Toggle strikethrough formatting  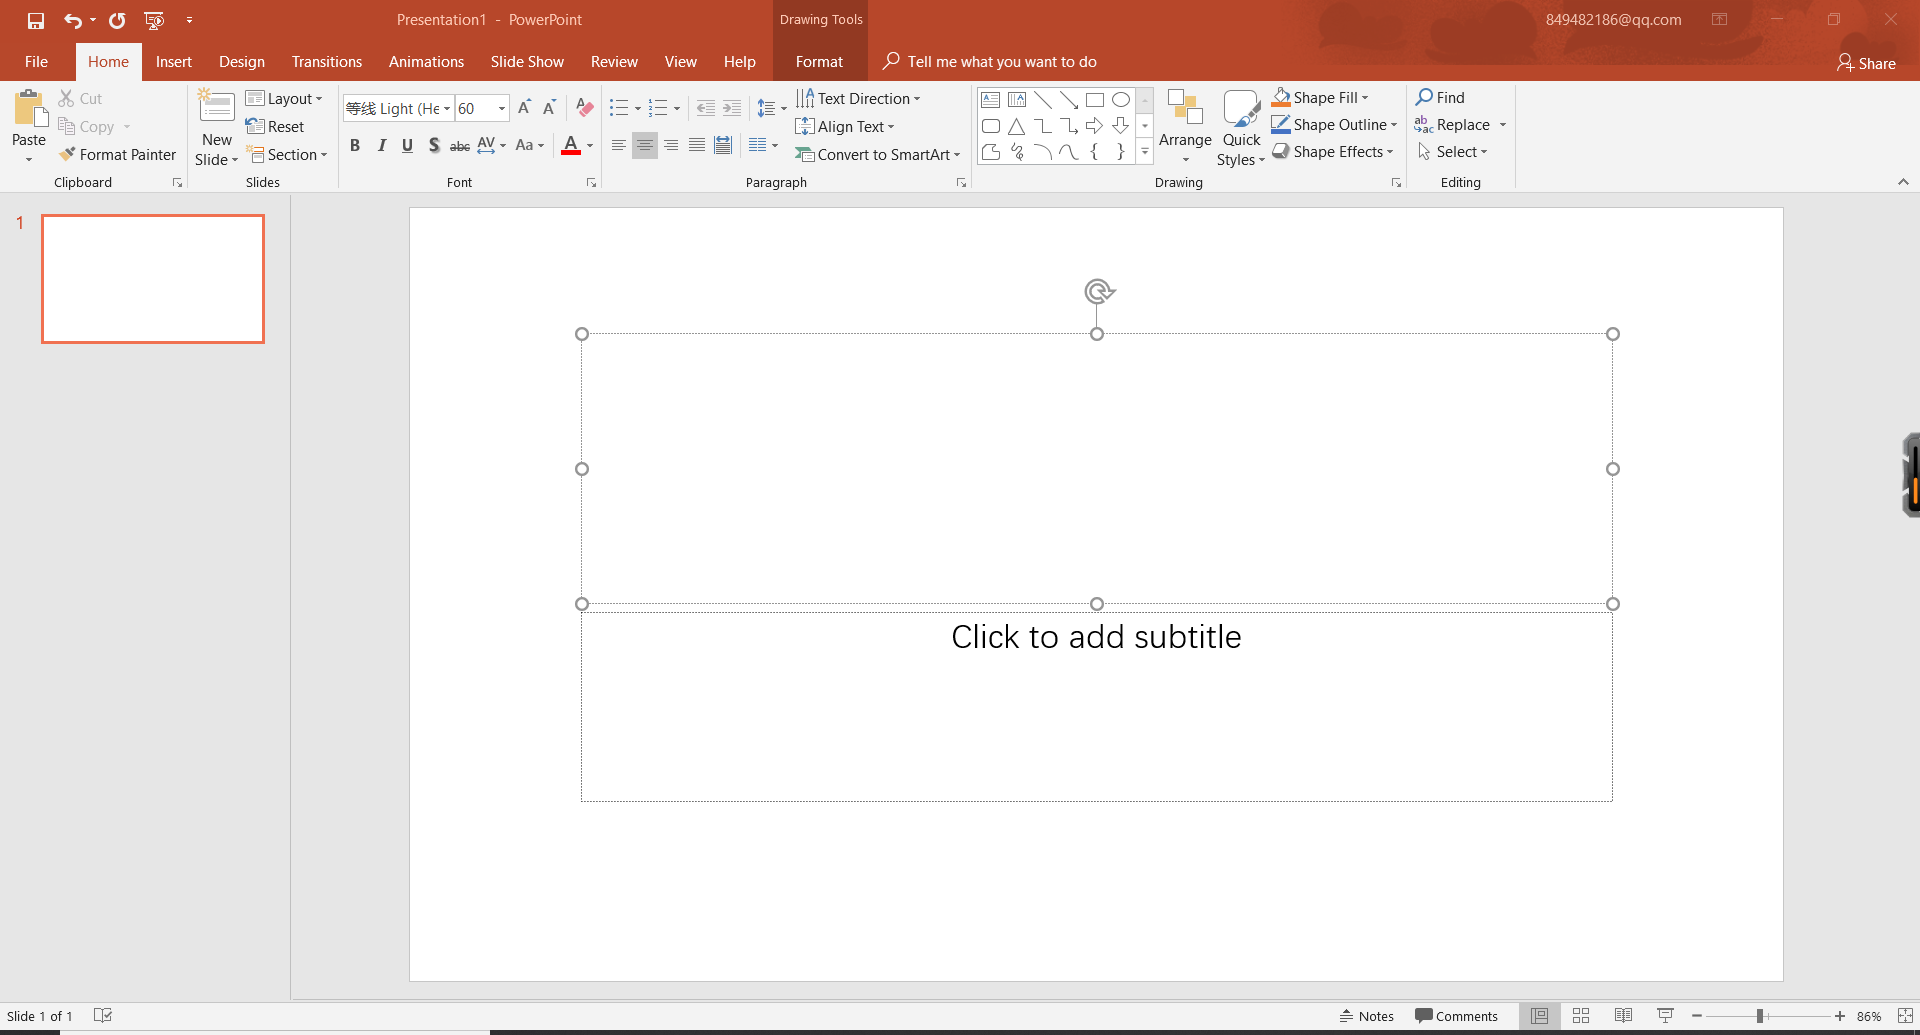click(x=460, y=146)
